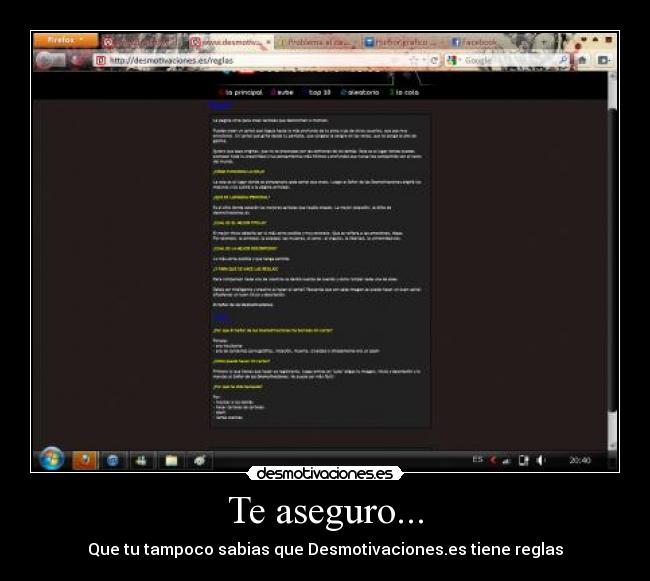
Task: Open the Windows Start menu
Action: [x=51, y=459]
